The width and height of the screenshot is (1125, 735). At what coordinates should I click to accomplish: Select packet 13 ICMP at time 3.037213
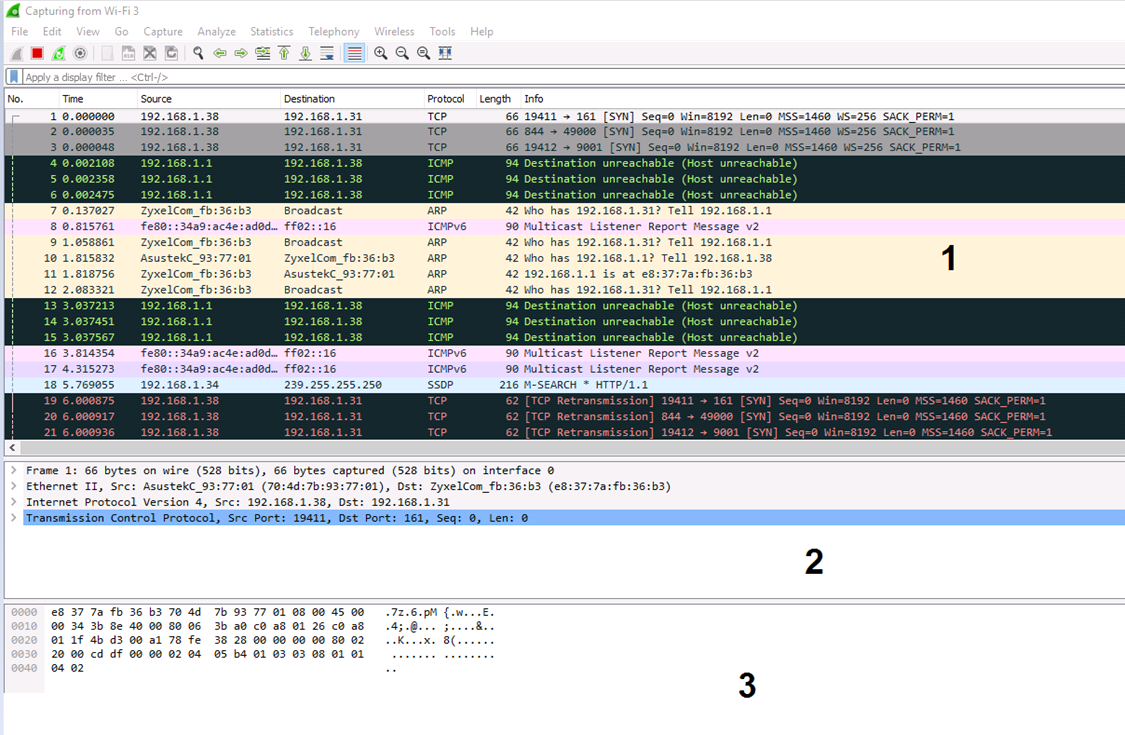click(x=565, y=306)
